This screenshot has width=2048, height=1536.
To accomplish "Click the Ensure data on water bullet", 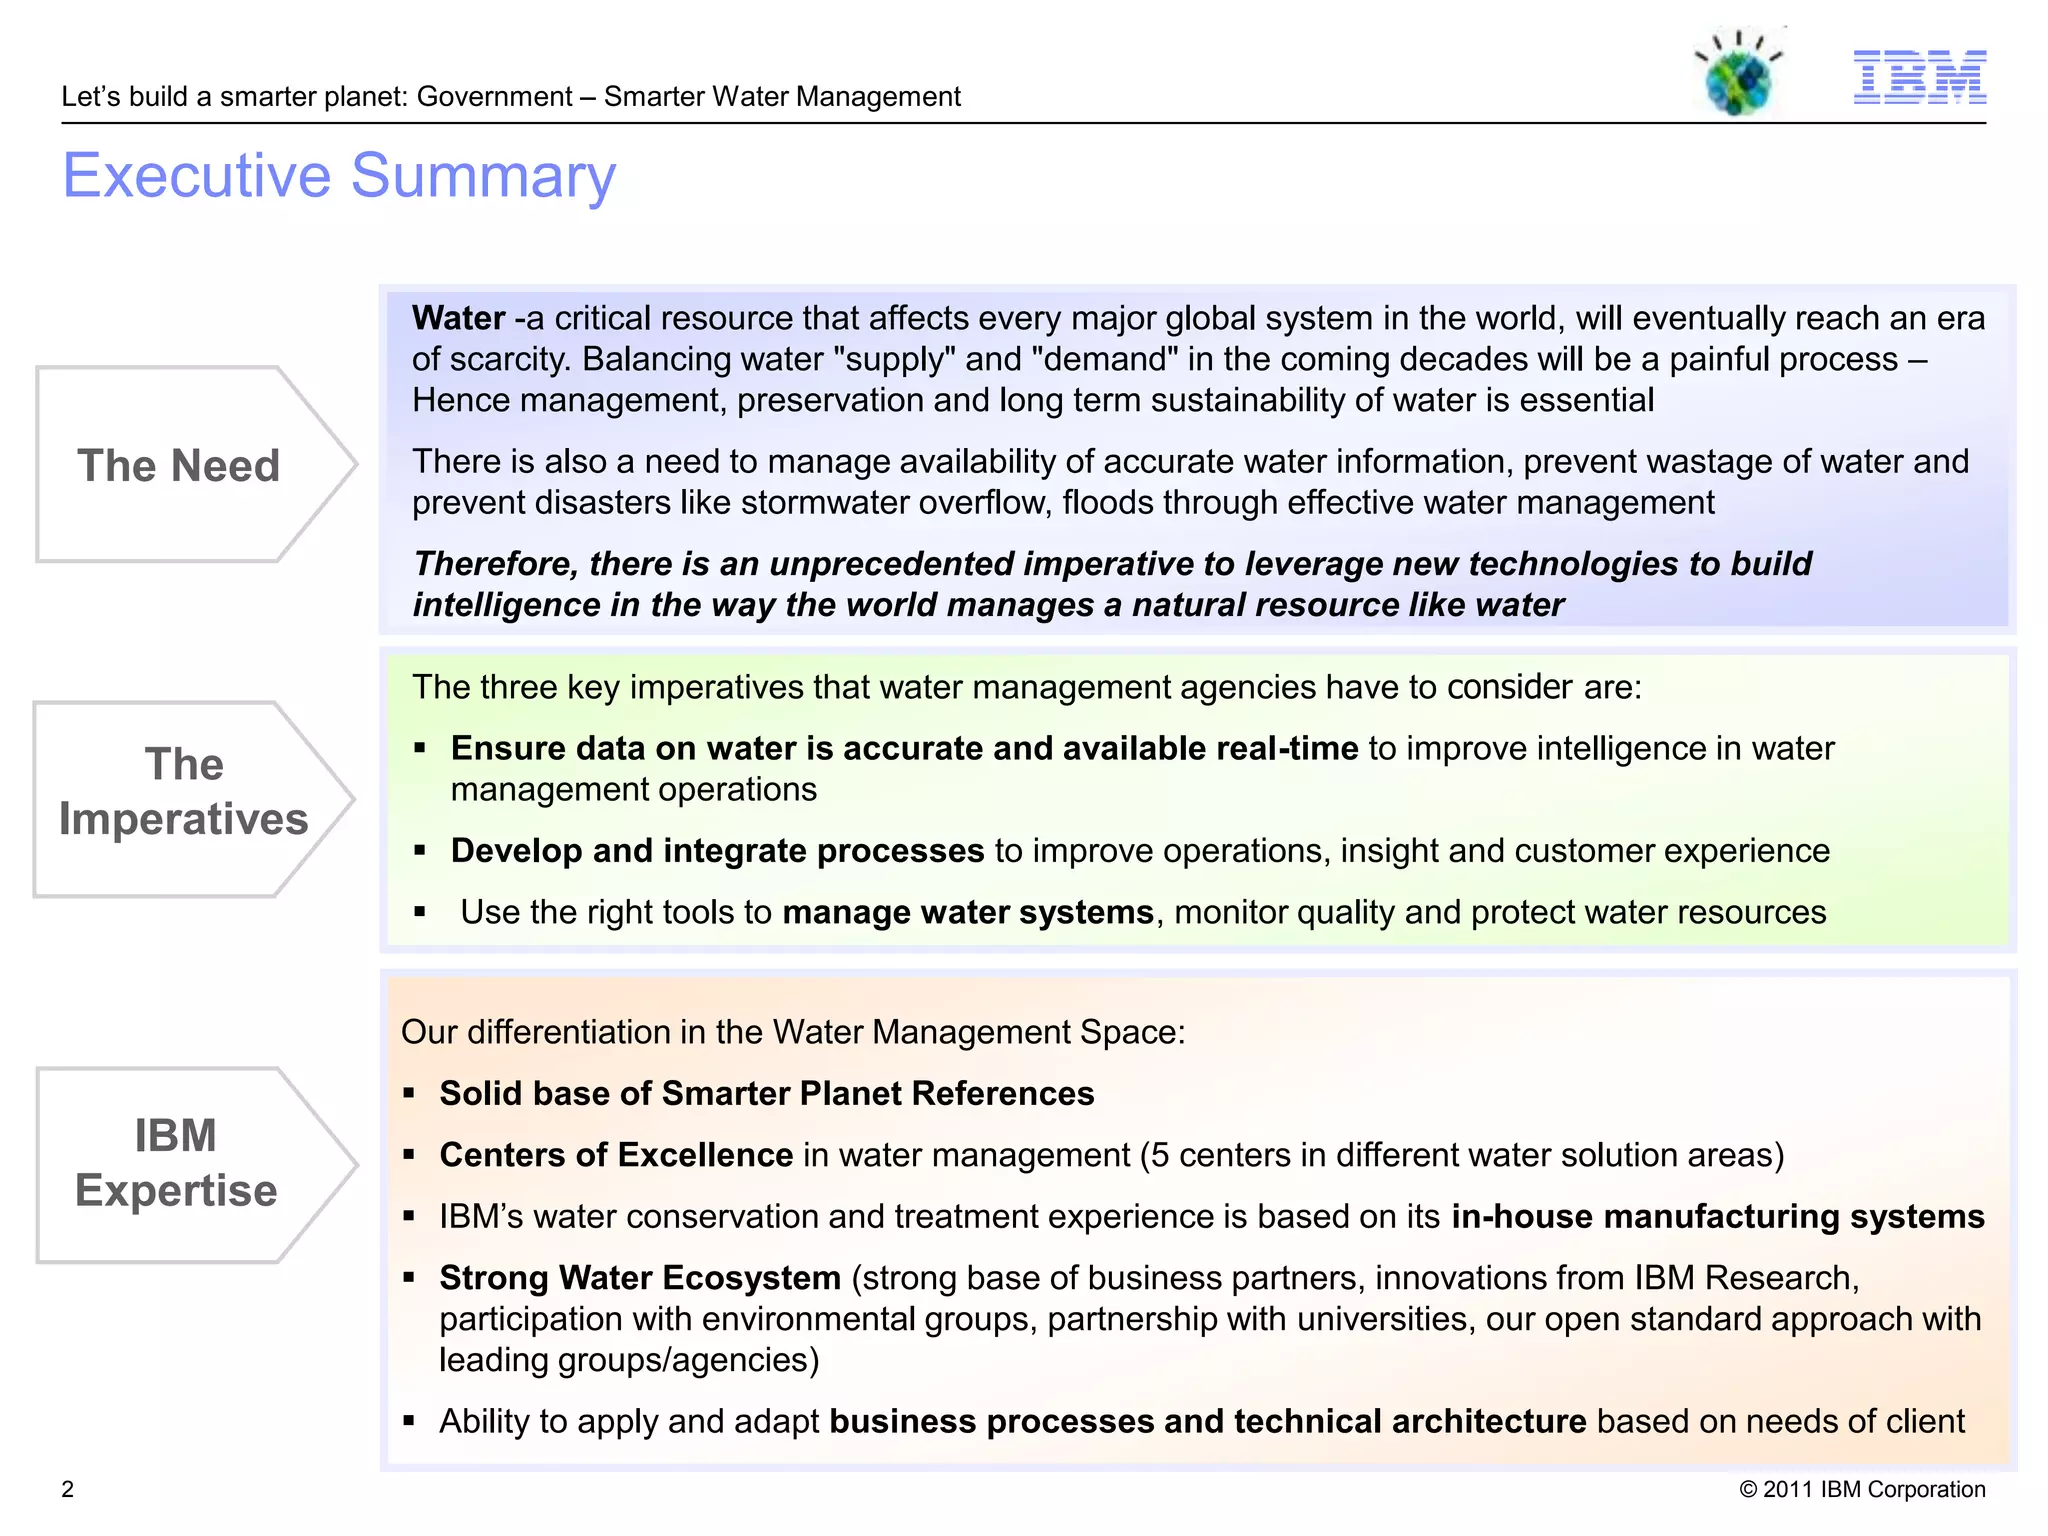I will (904, 748).
